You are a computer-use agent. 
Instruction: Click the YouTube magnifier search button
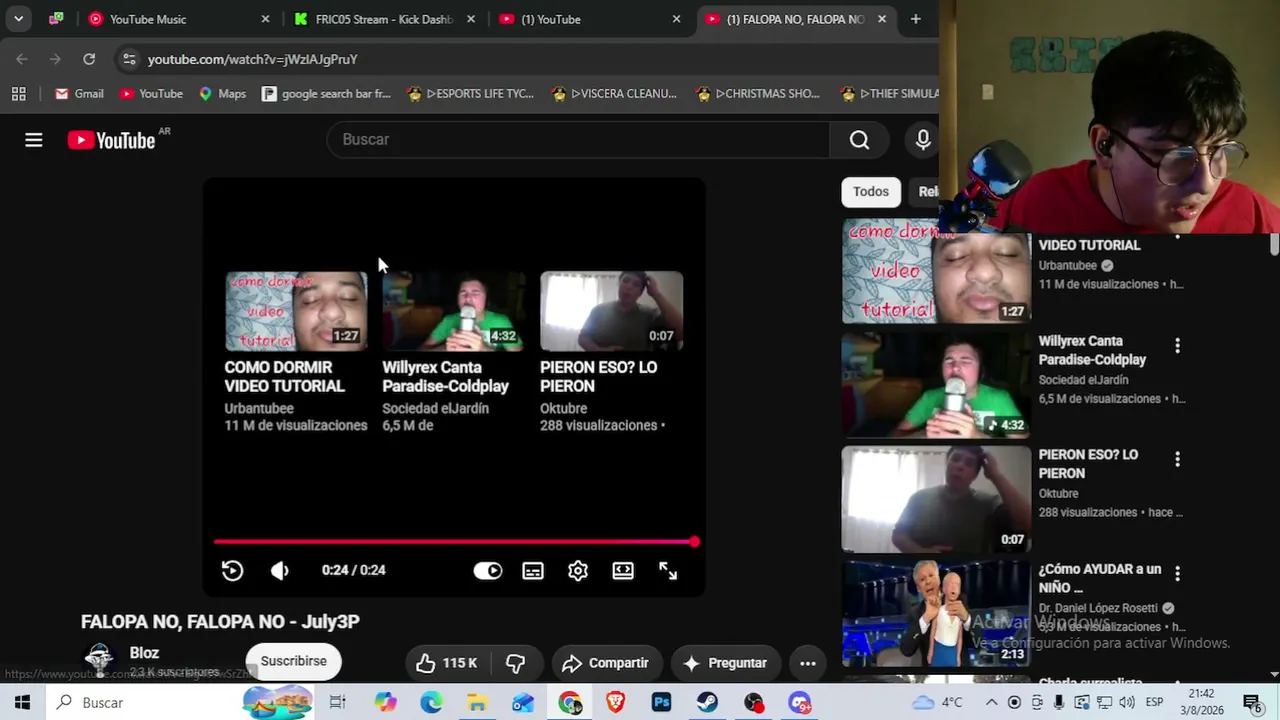[860, 140]
